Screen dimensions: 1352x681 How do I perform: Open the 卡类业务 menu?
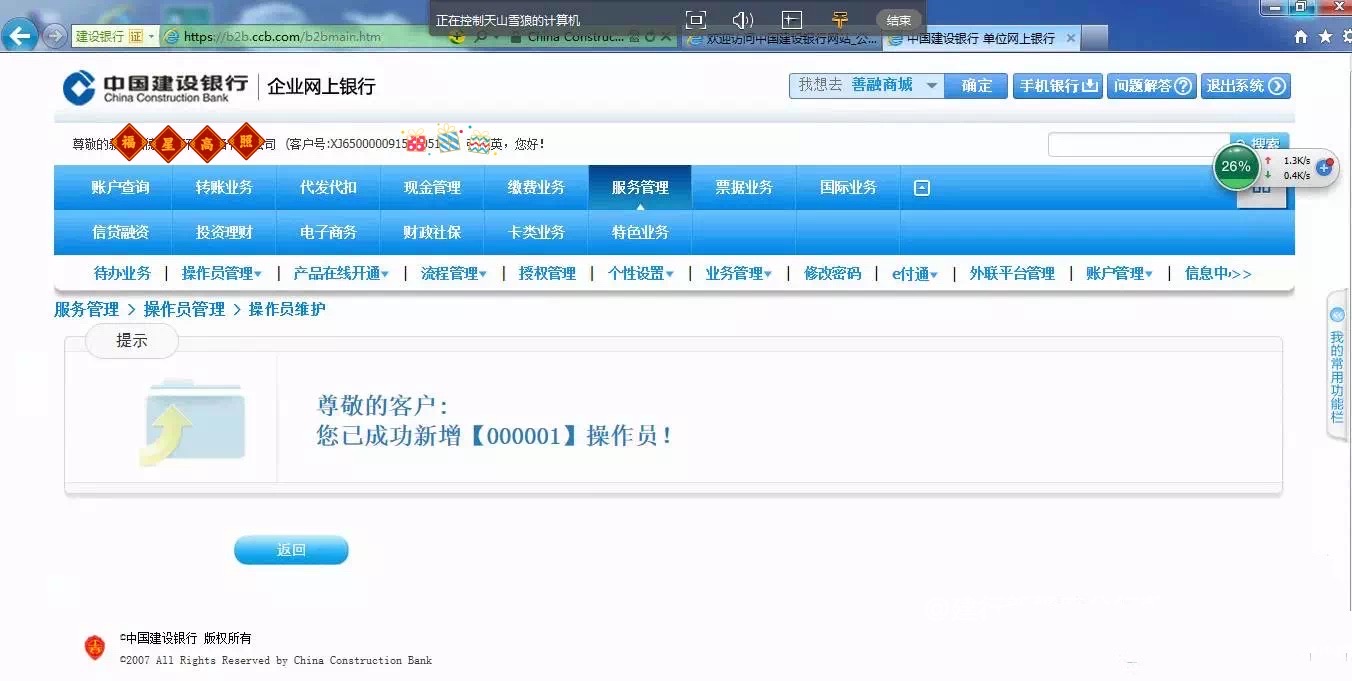pyautogui.click(x=536, y=232)
